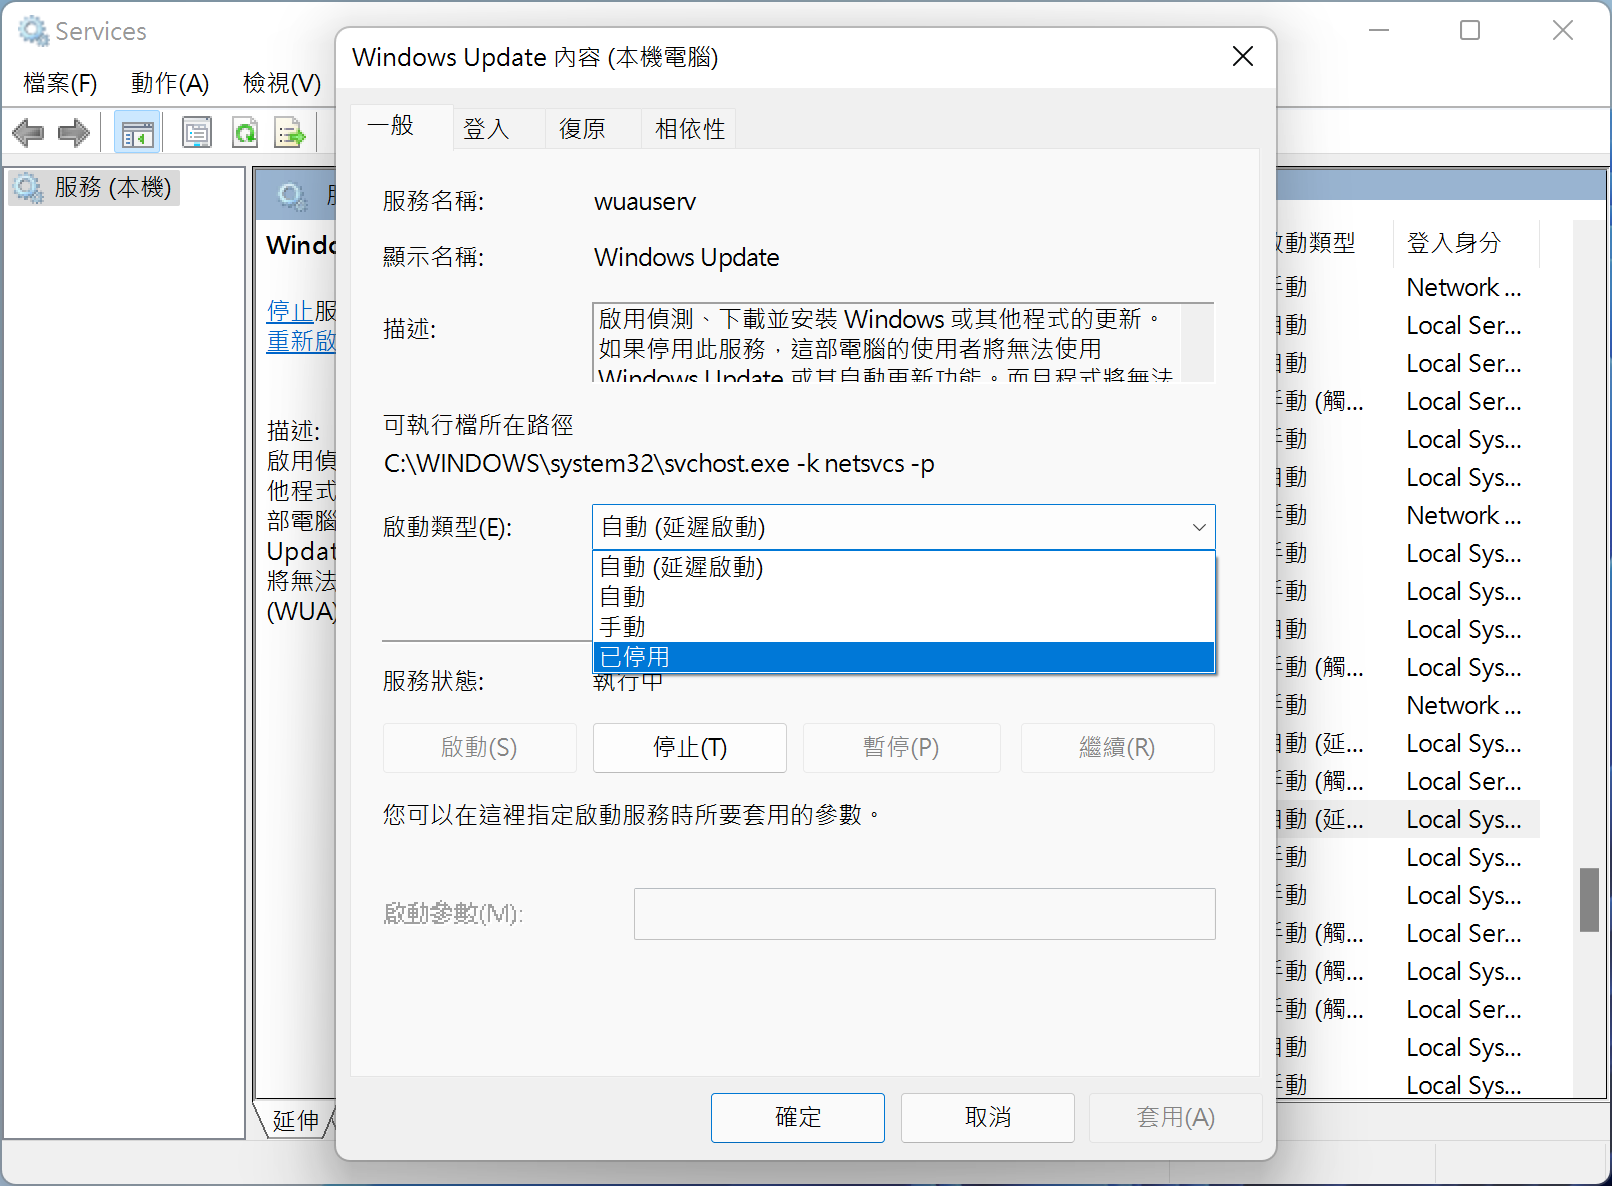The image size is (1612, 1186).
Task: Maximize the Services window
Action: click(1470, 31)
